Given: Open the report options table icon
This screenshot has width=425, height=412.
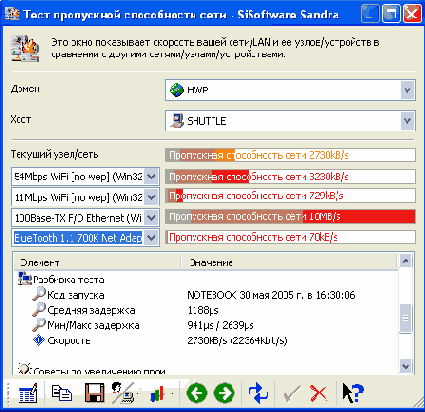Looking at the screenshot, I should click(28, 393).
